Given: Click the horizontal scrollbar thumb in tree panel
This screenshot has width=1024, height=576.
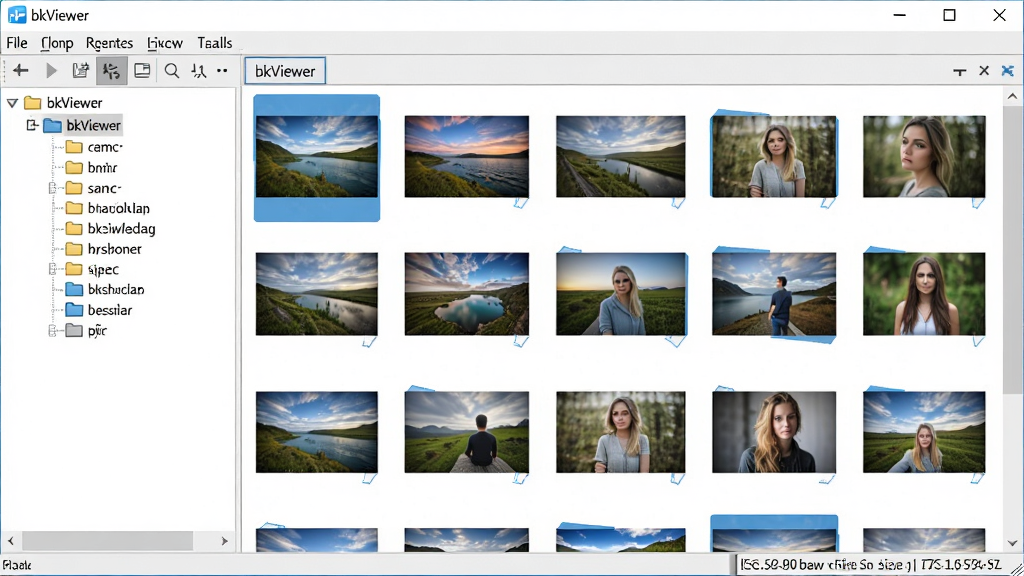Looking at the screenshot, I should click(x=107, y=541).
